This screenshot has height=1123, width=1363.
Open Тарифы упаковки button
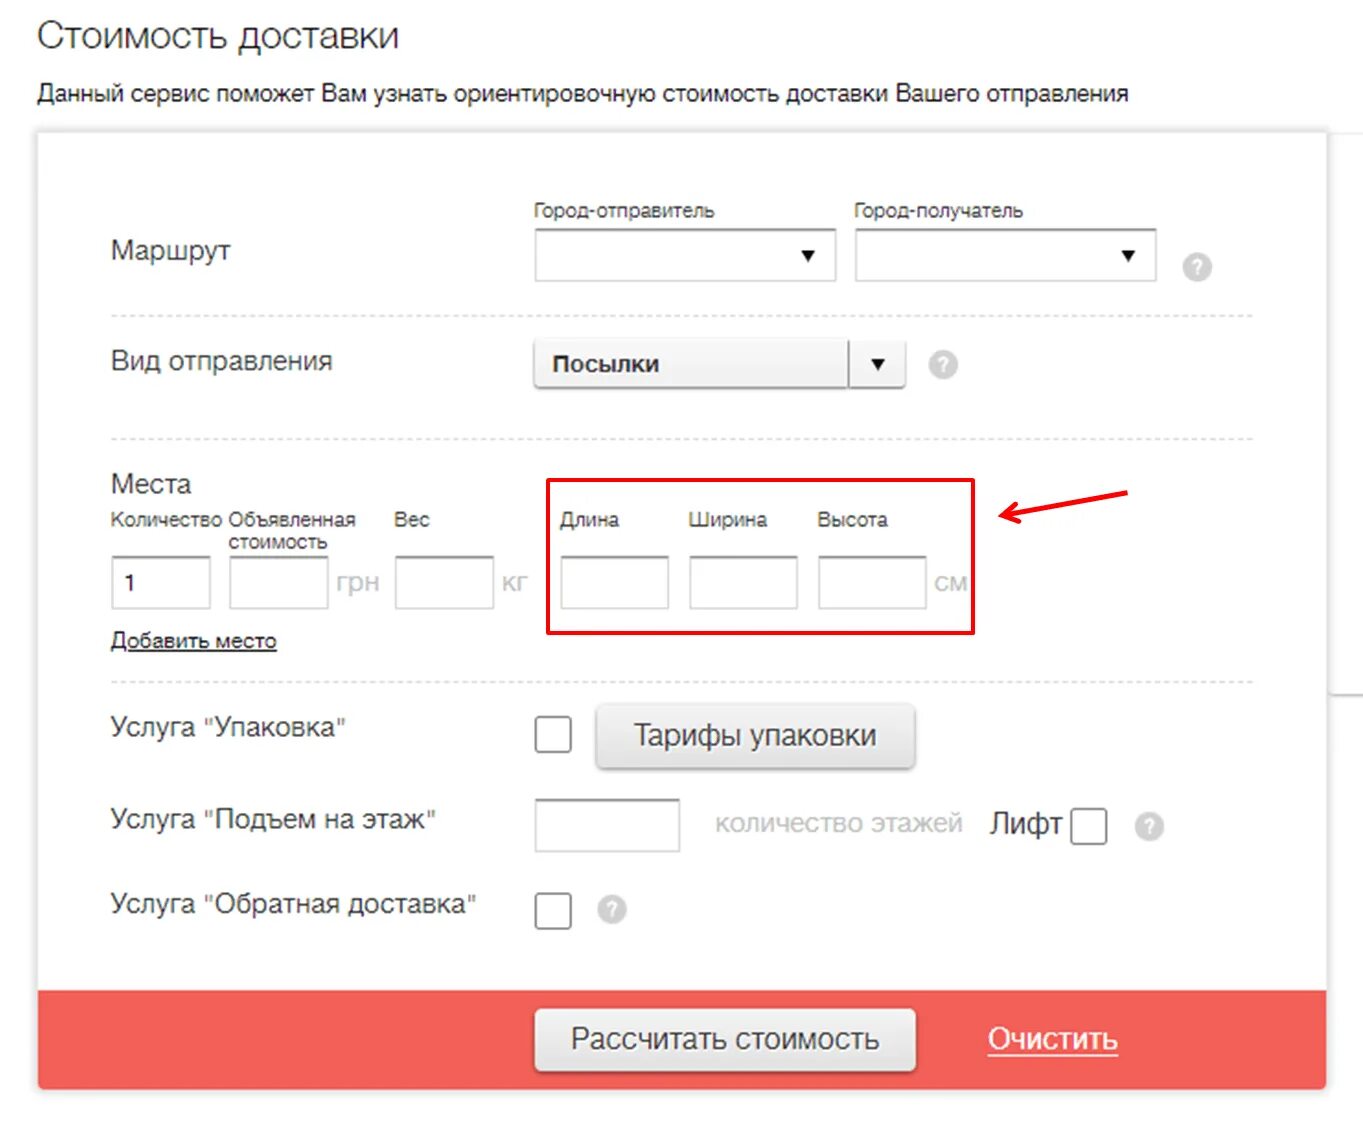coord(755,736)
